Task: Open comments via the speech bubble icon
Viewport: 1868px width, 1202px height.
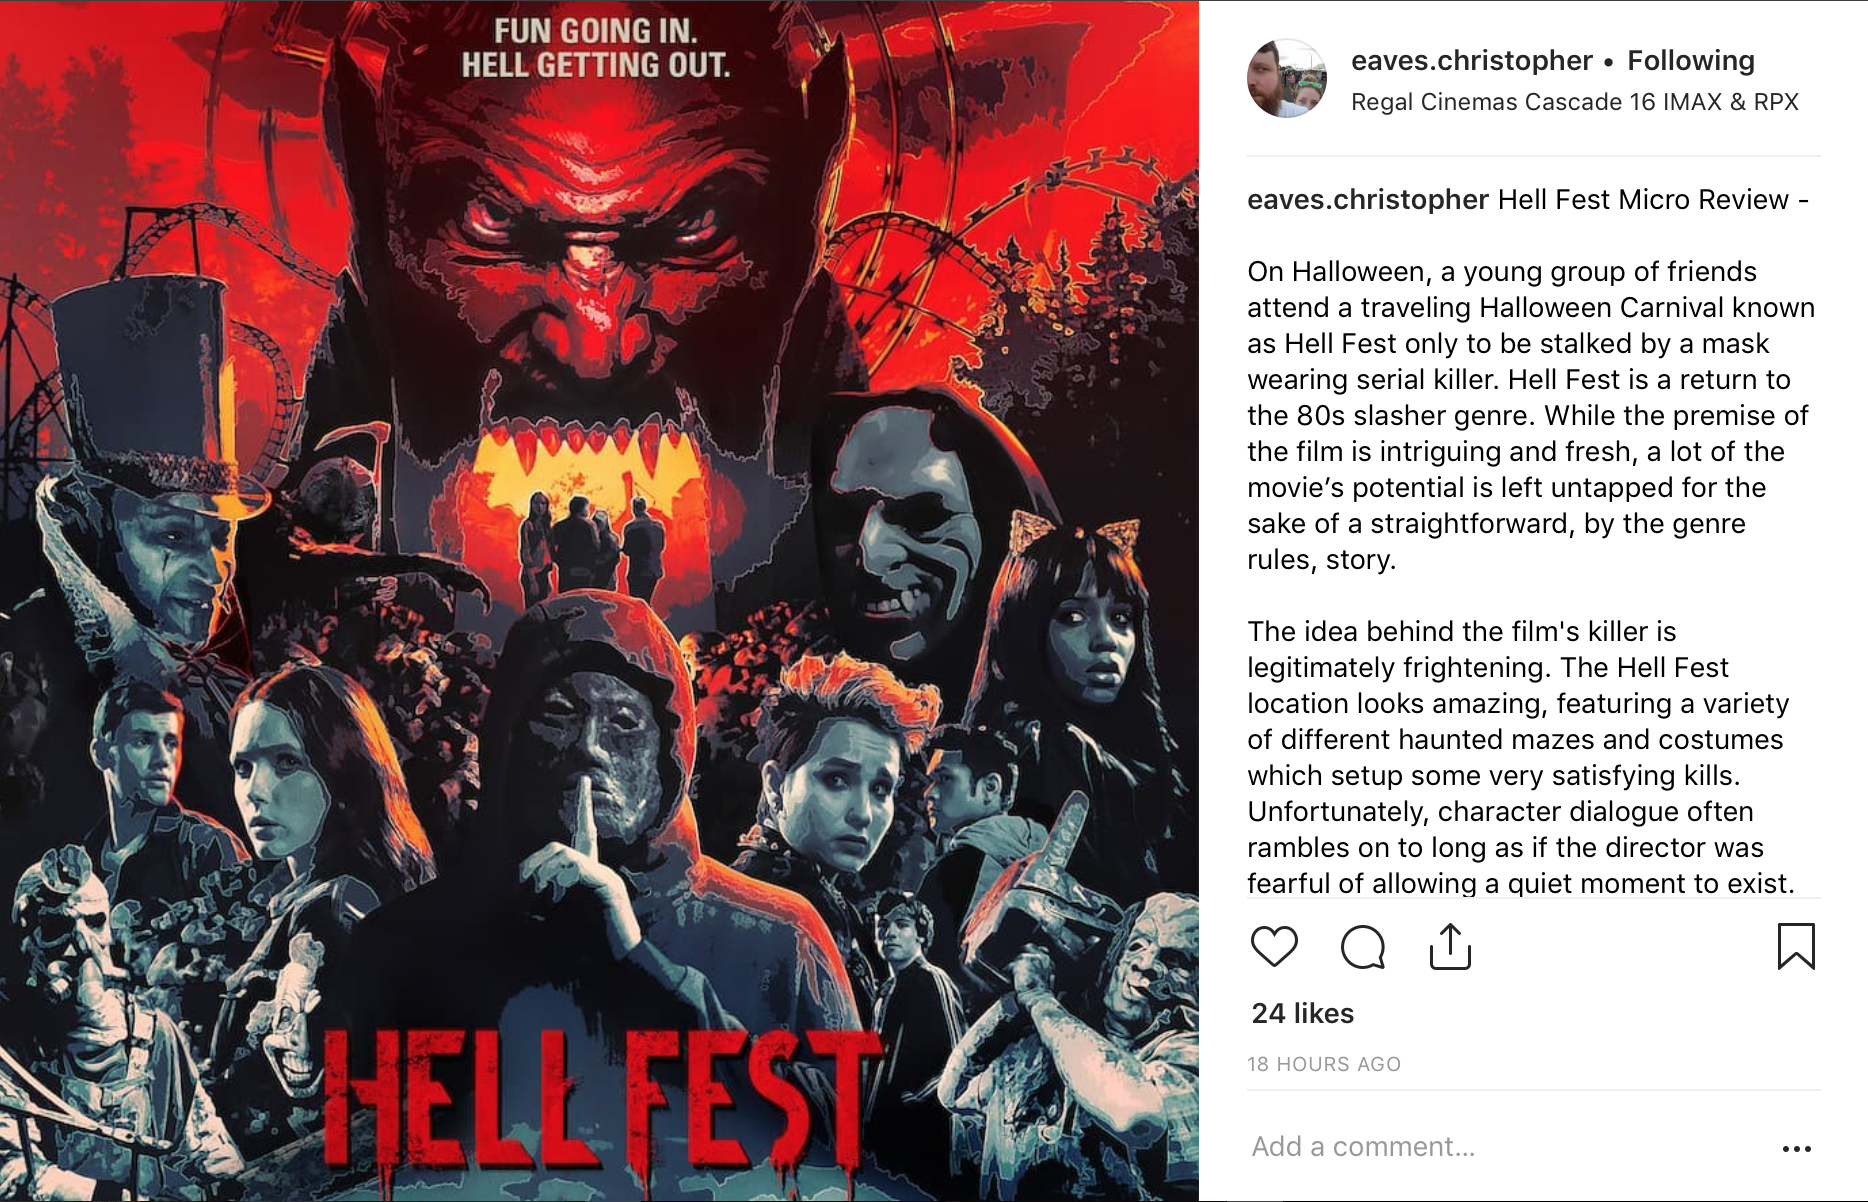Action: click(x=1362, y=947)
